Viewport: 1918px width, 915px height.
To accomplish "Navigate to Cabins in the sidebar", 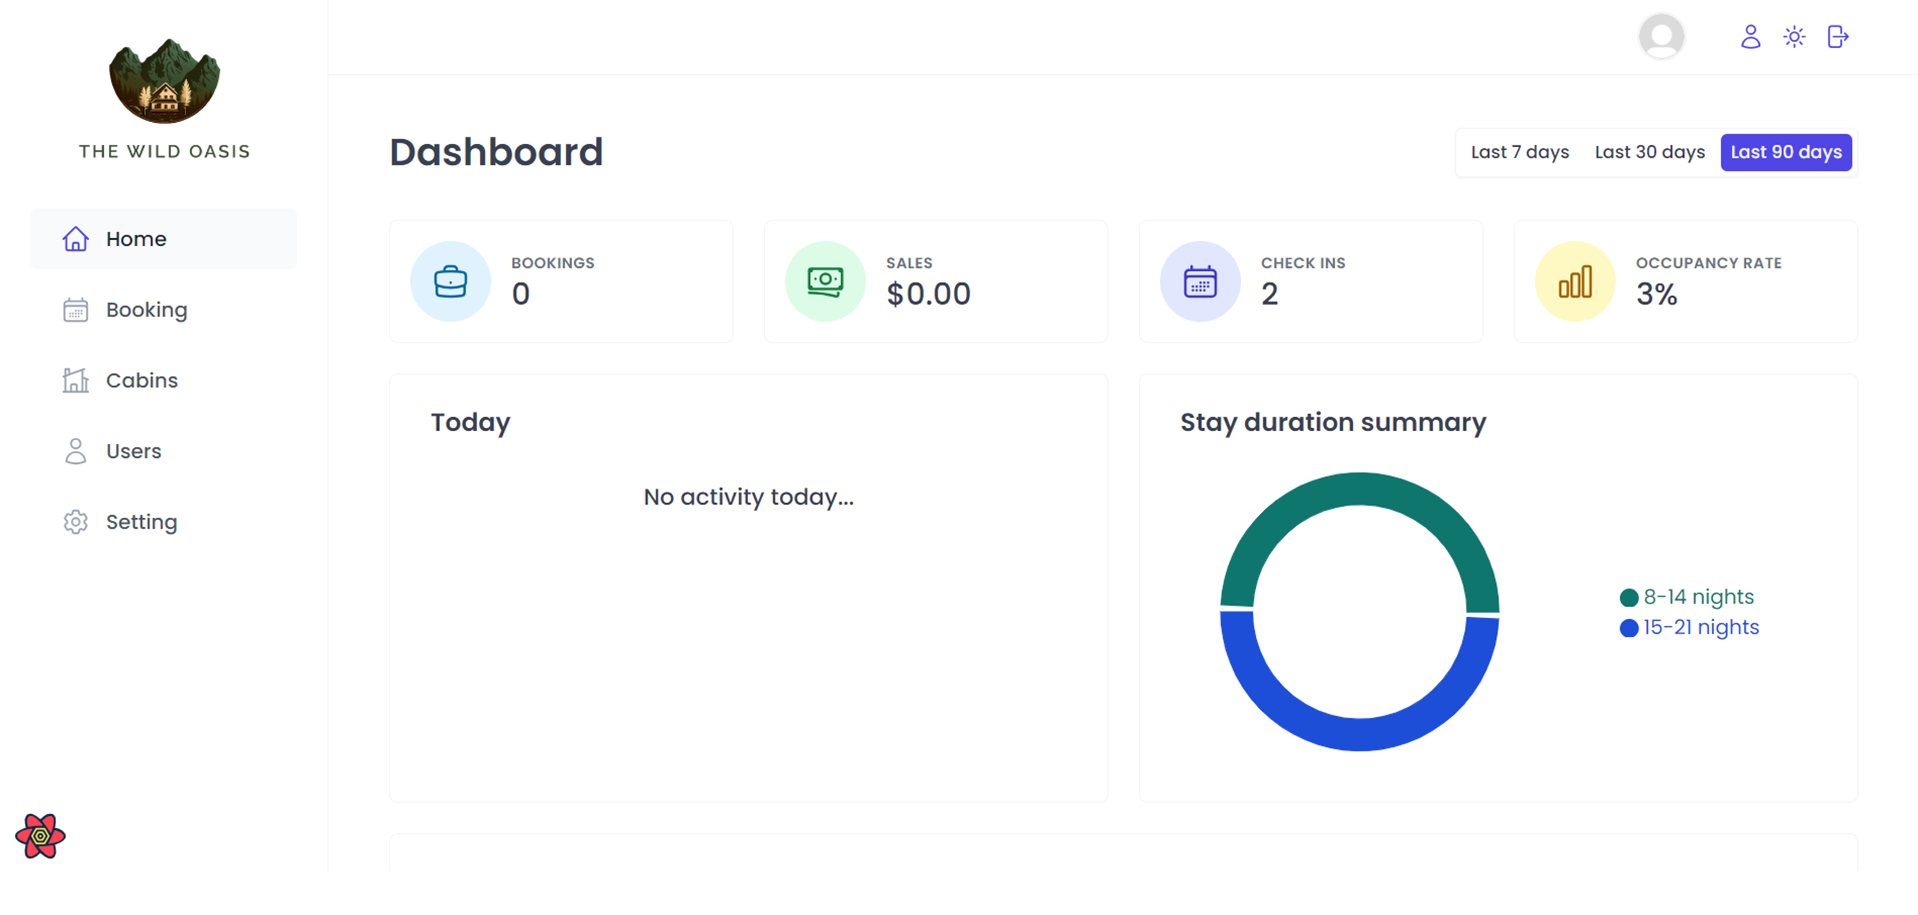I will pos(141,381).
